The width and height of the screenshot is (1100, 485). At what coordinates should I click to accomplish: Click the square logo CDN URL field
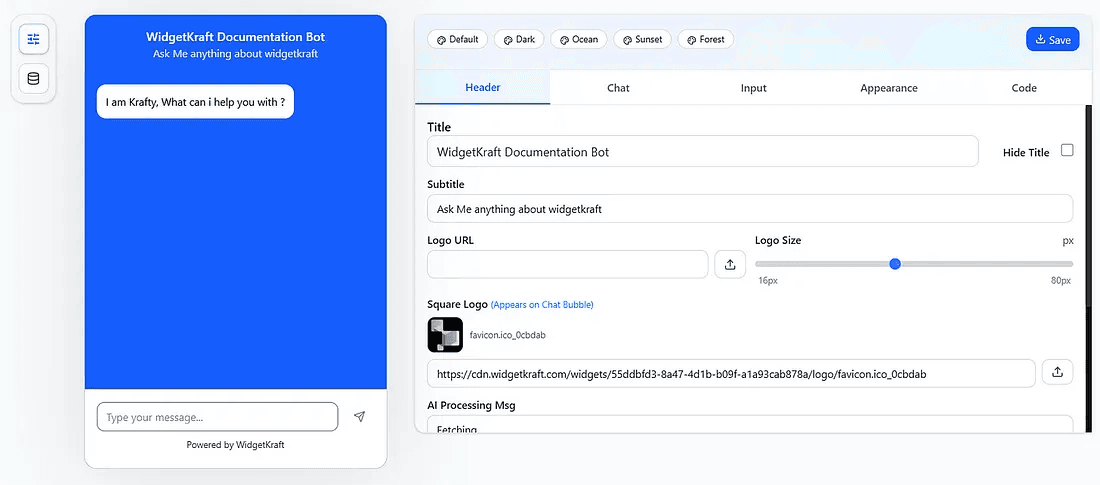(x=731, y=373)
